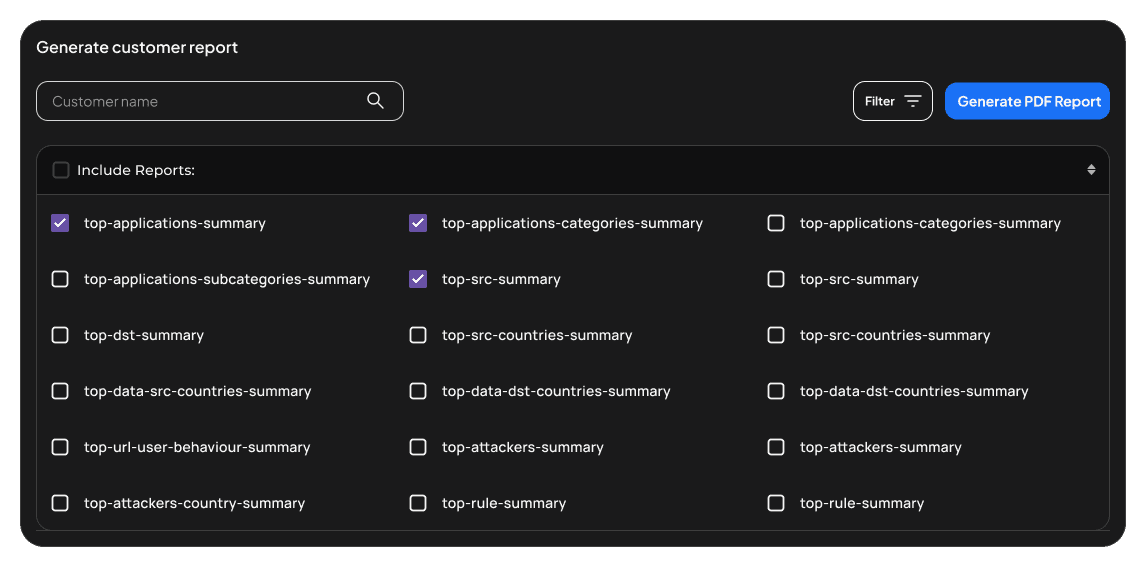Image resolution: width=1146 pixels, height=567 pixels.
Task: Check the top-dst-summary checkbox
Action: click(60, 335)
